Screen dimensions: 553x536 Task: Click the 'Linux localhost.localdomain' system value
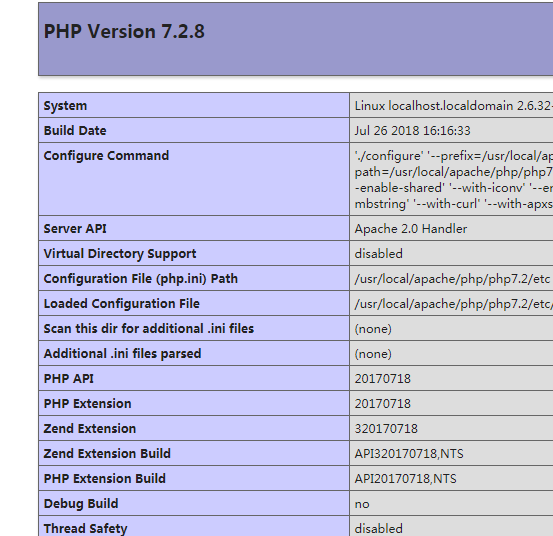(x=454, y=106)
